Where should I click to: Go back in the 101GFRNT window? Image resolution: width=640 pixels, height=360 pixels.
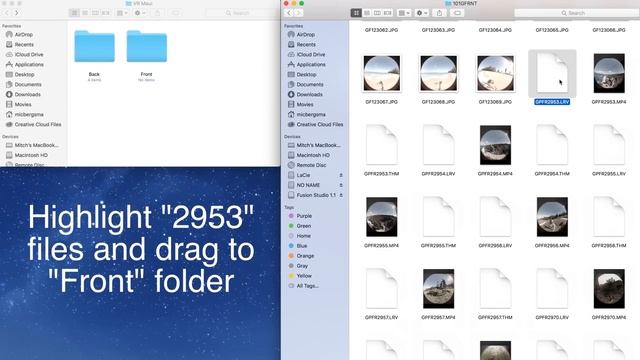point(289,13)
